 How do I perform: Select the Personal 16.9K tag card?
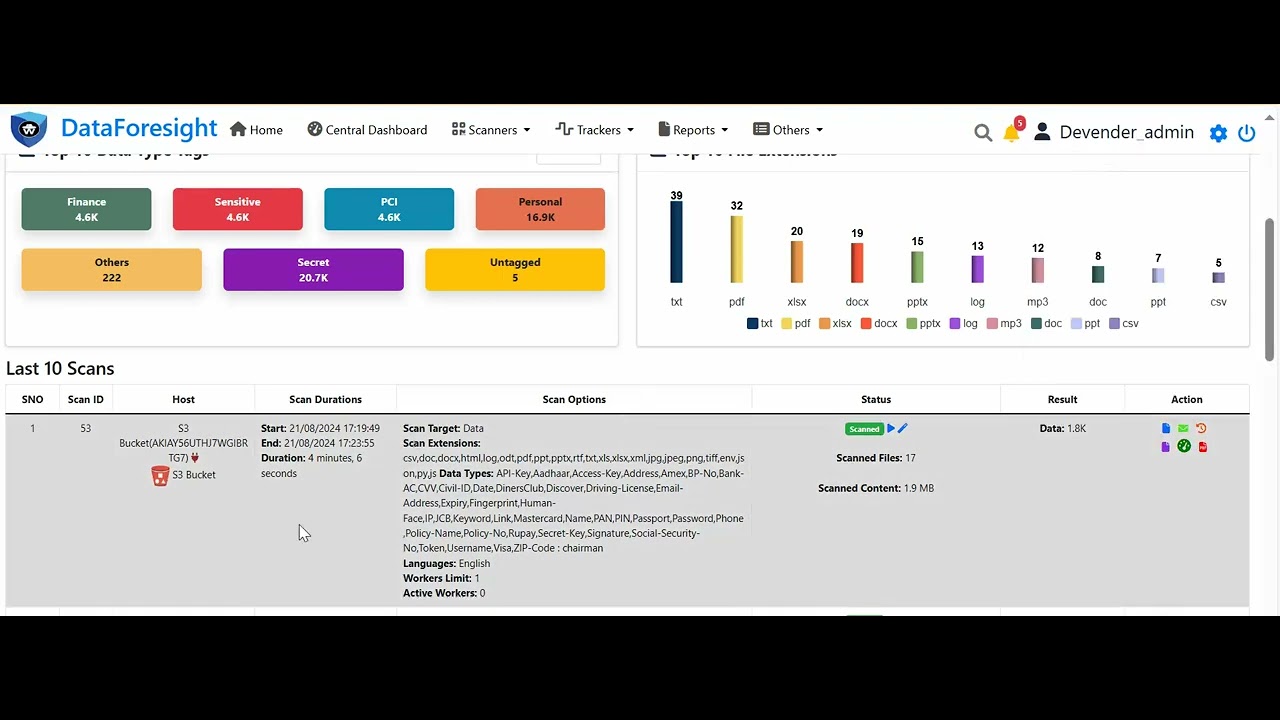pyautogui.click(x=540, y=209)
